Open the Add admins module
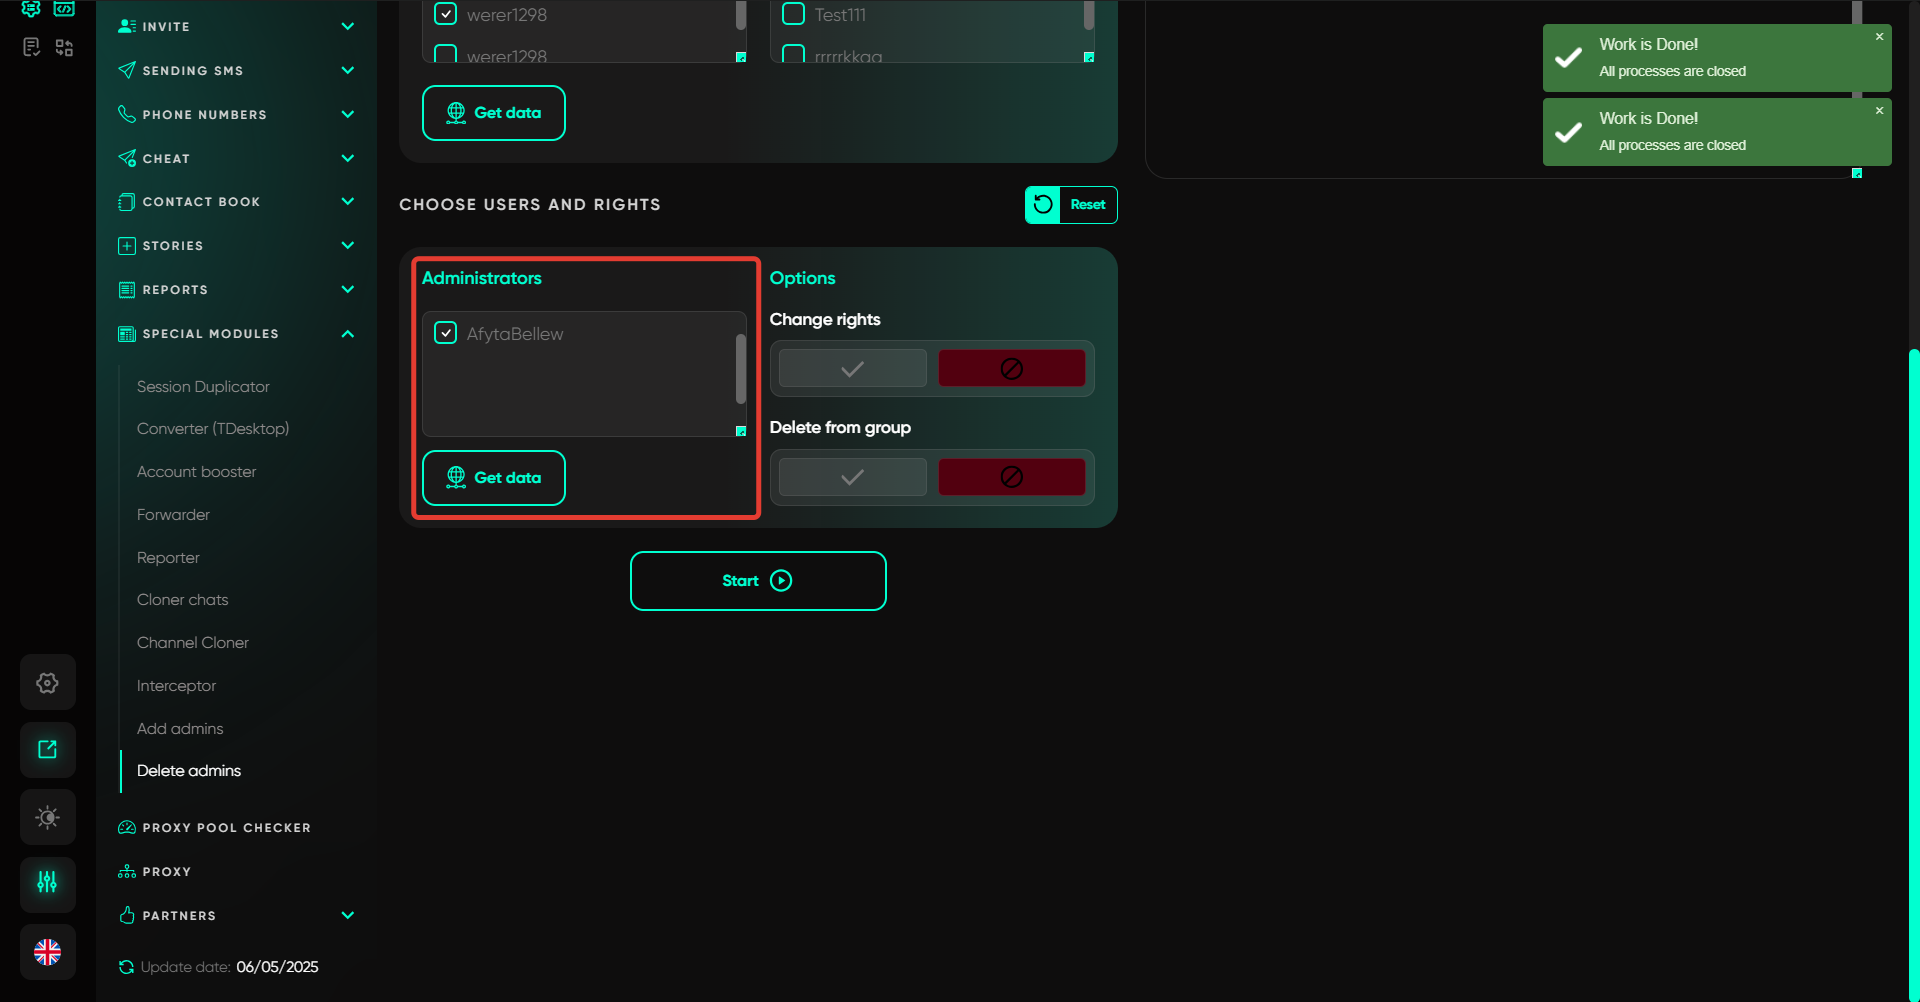Image resolution: width=1920 pixels, height=1002 pixels. coord(180,729)
